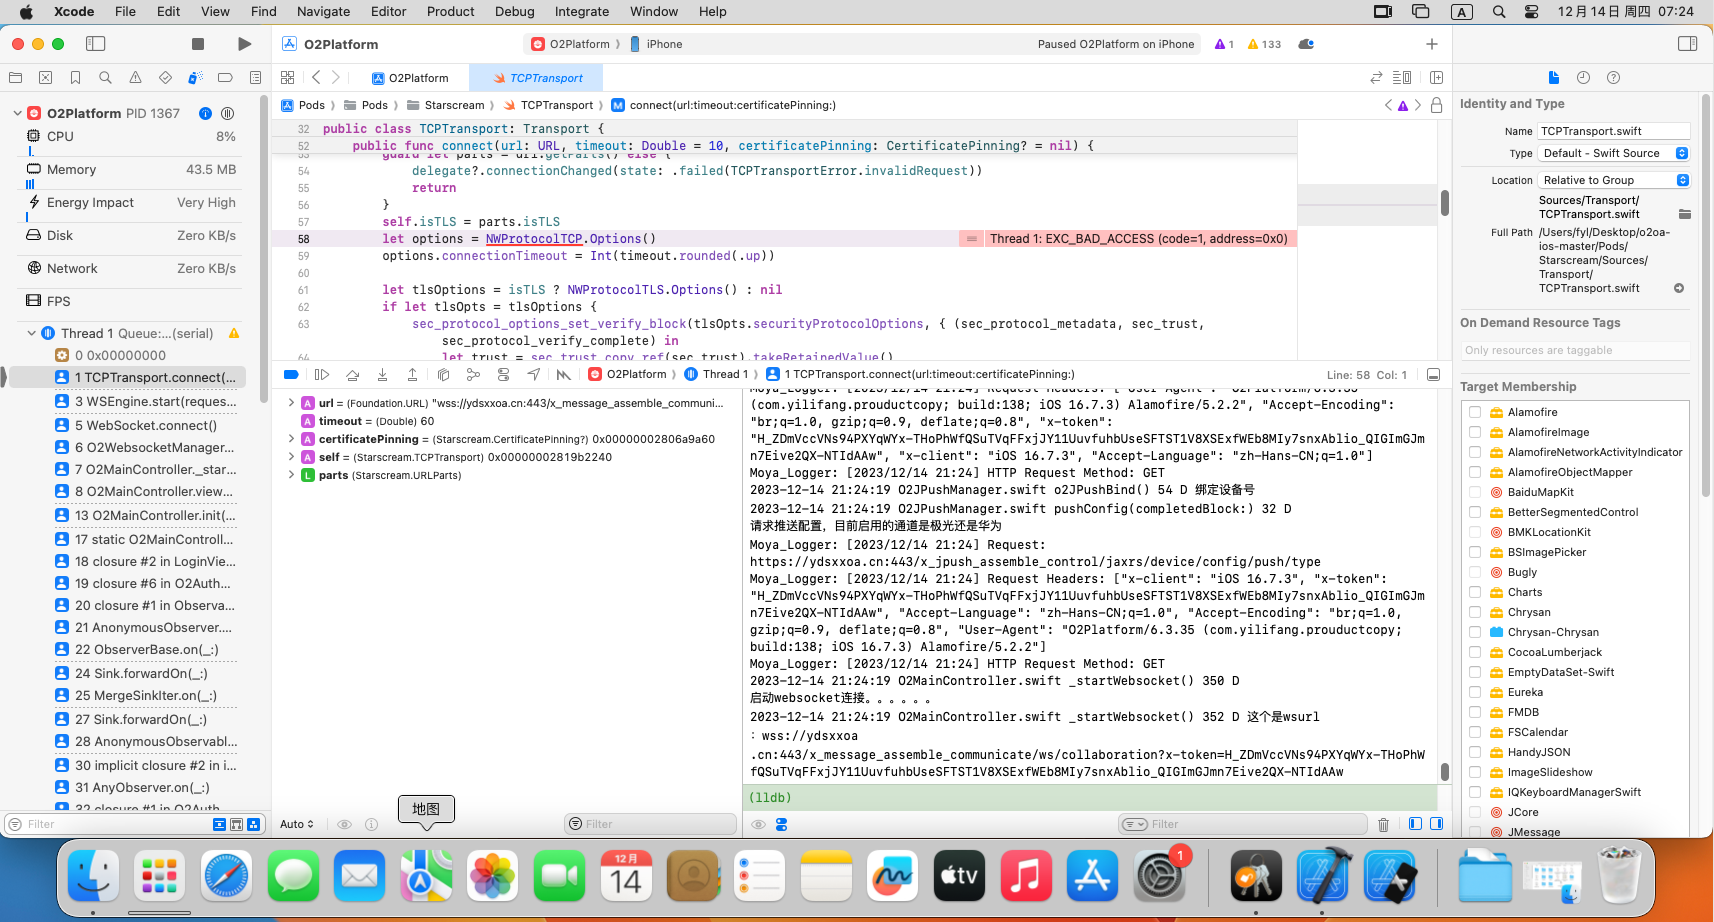1714x922 pixels.
Task: Open the Type dropdown showing Default - Swift Source
Action: click(x=1613, y=153)
